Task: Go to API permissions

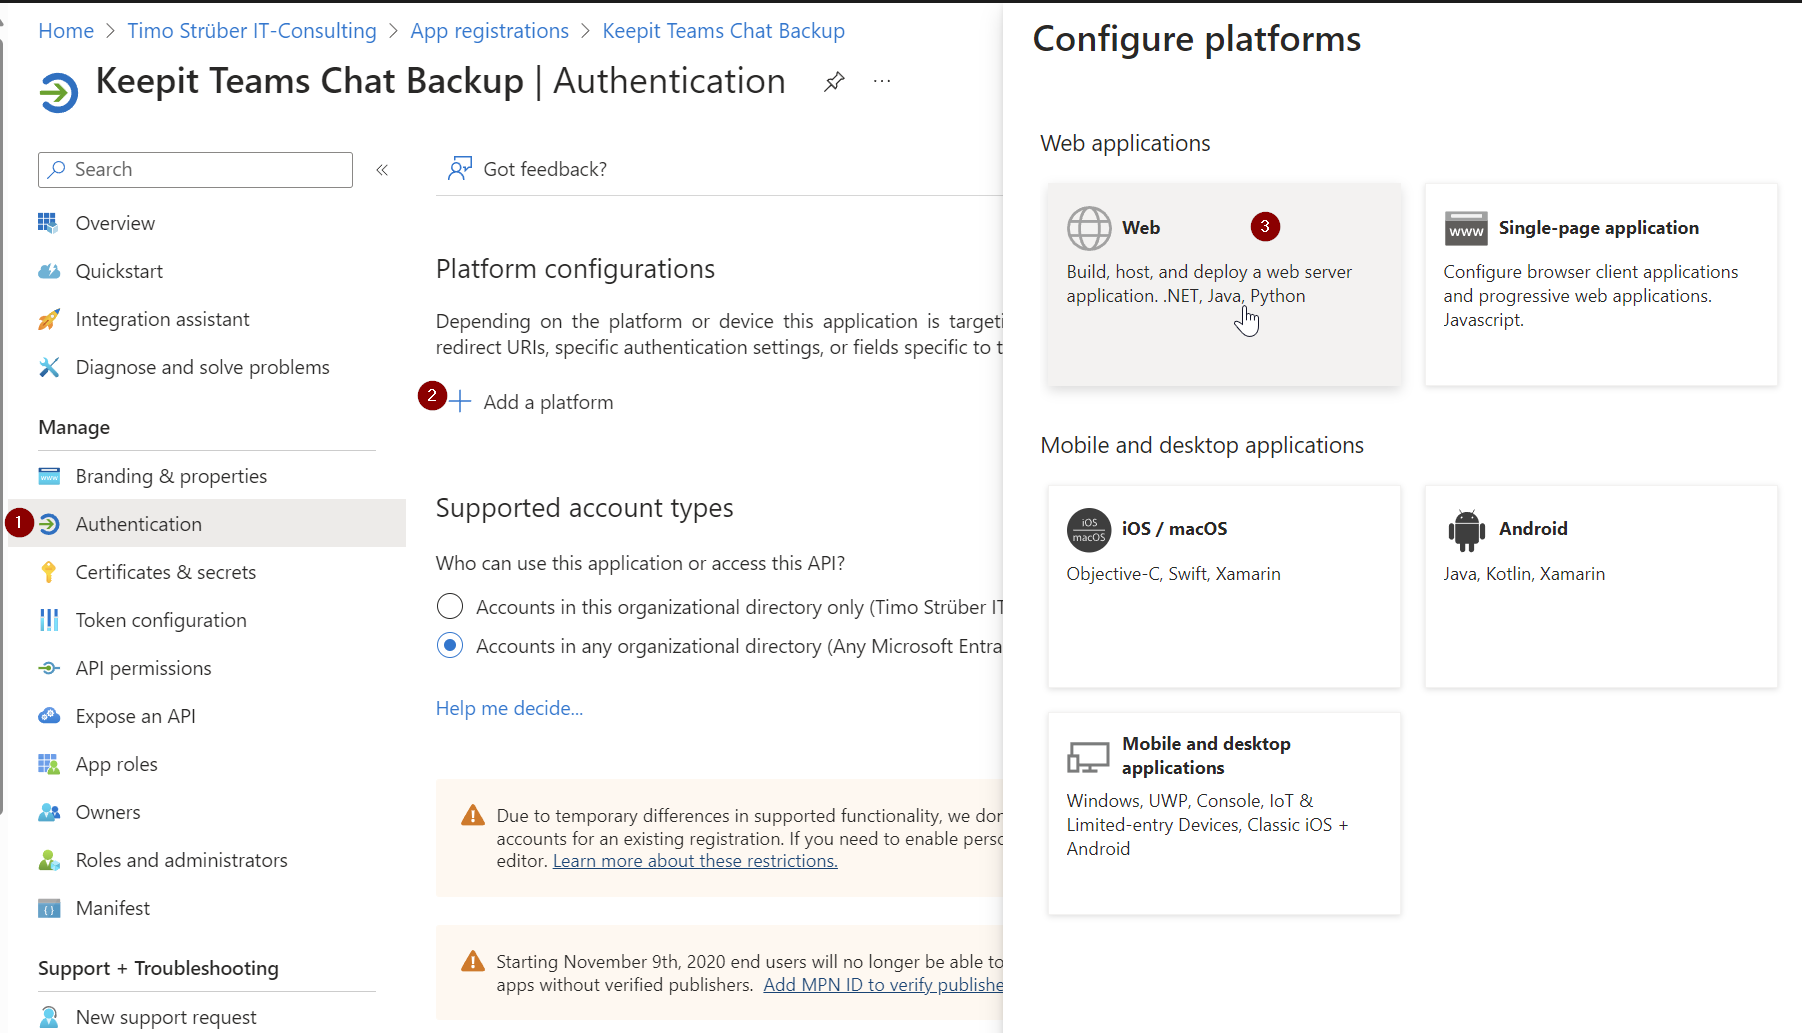Action: point(143,668)
